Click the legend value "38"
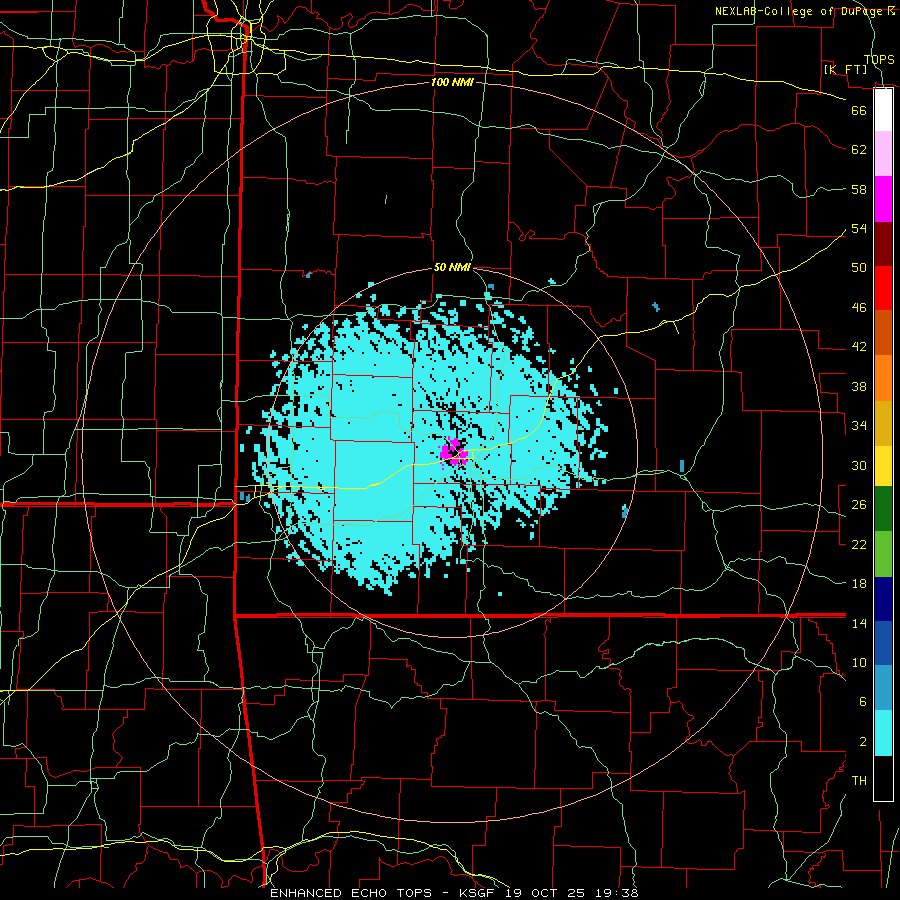The width and height of the screenshot is (900, 900). pyautogui.click(x=859, y=386)
